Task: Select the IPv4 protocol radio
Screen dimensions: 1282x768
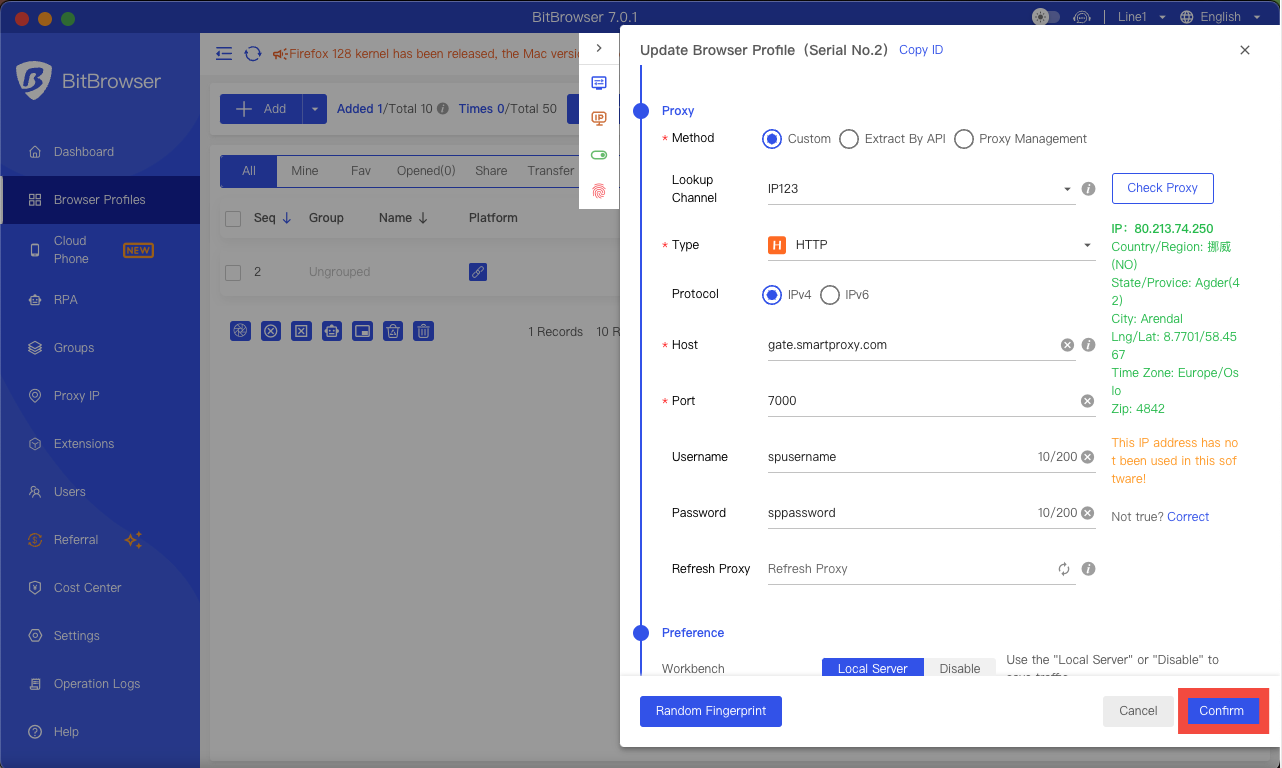Action: click(771, 295)
